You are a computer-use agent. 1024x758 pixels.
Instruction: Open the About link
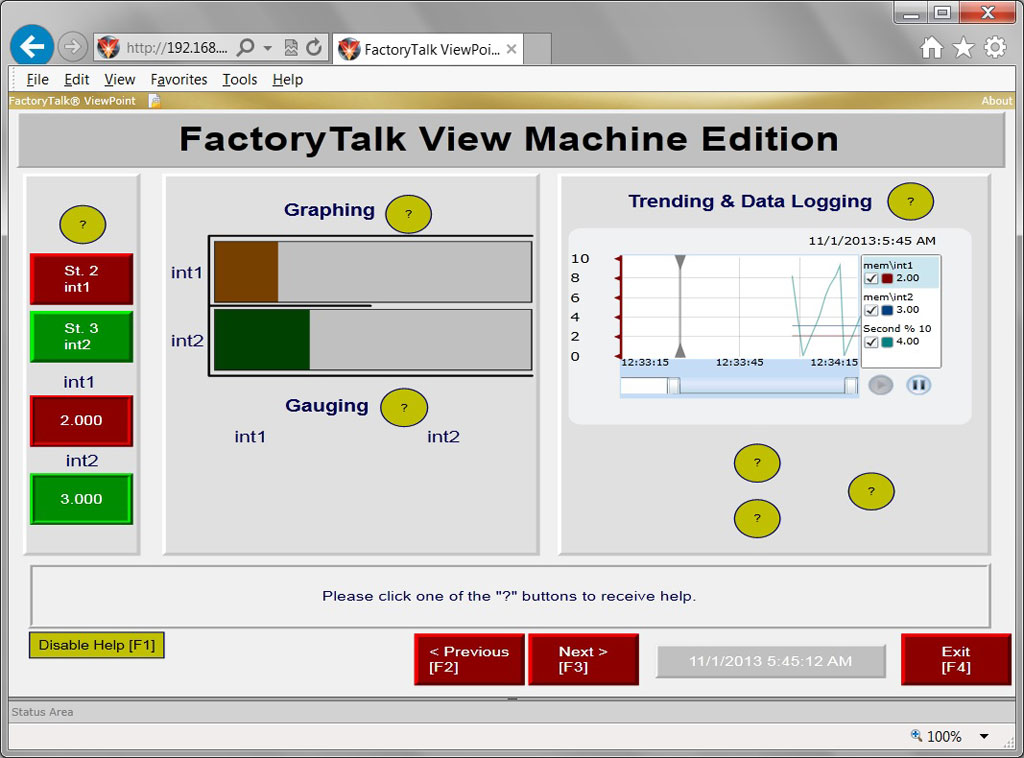tap(996, 101)
